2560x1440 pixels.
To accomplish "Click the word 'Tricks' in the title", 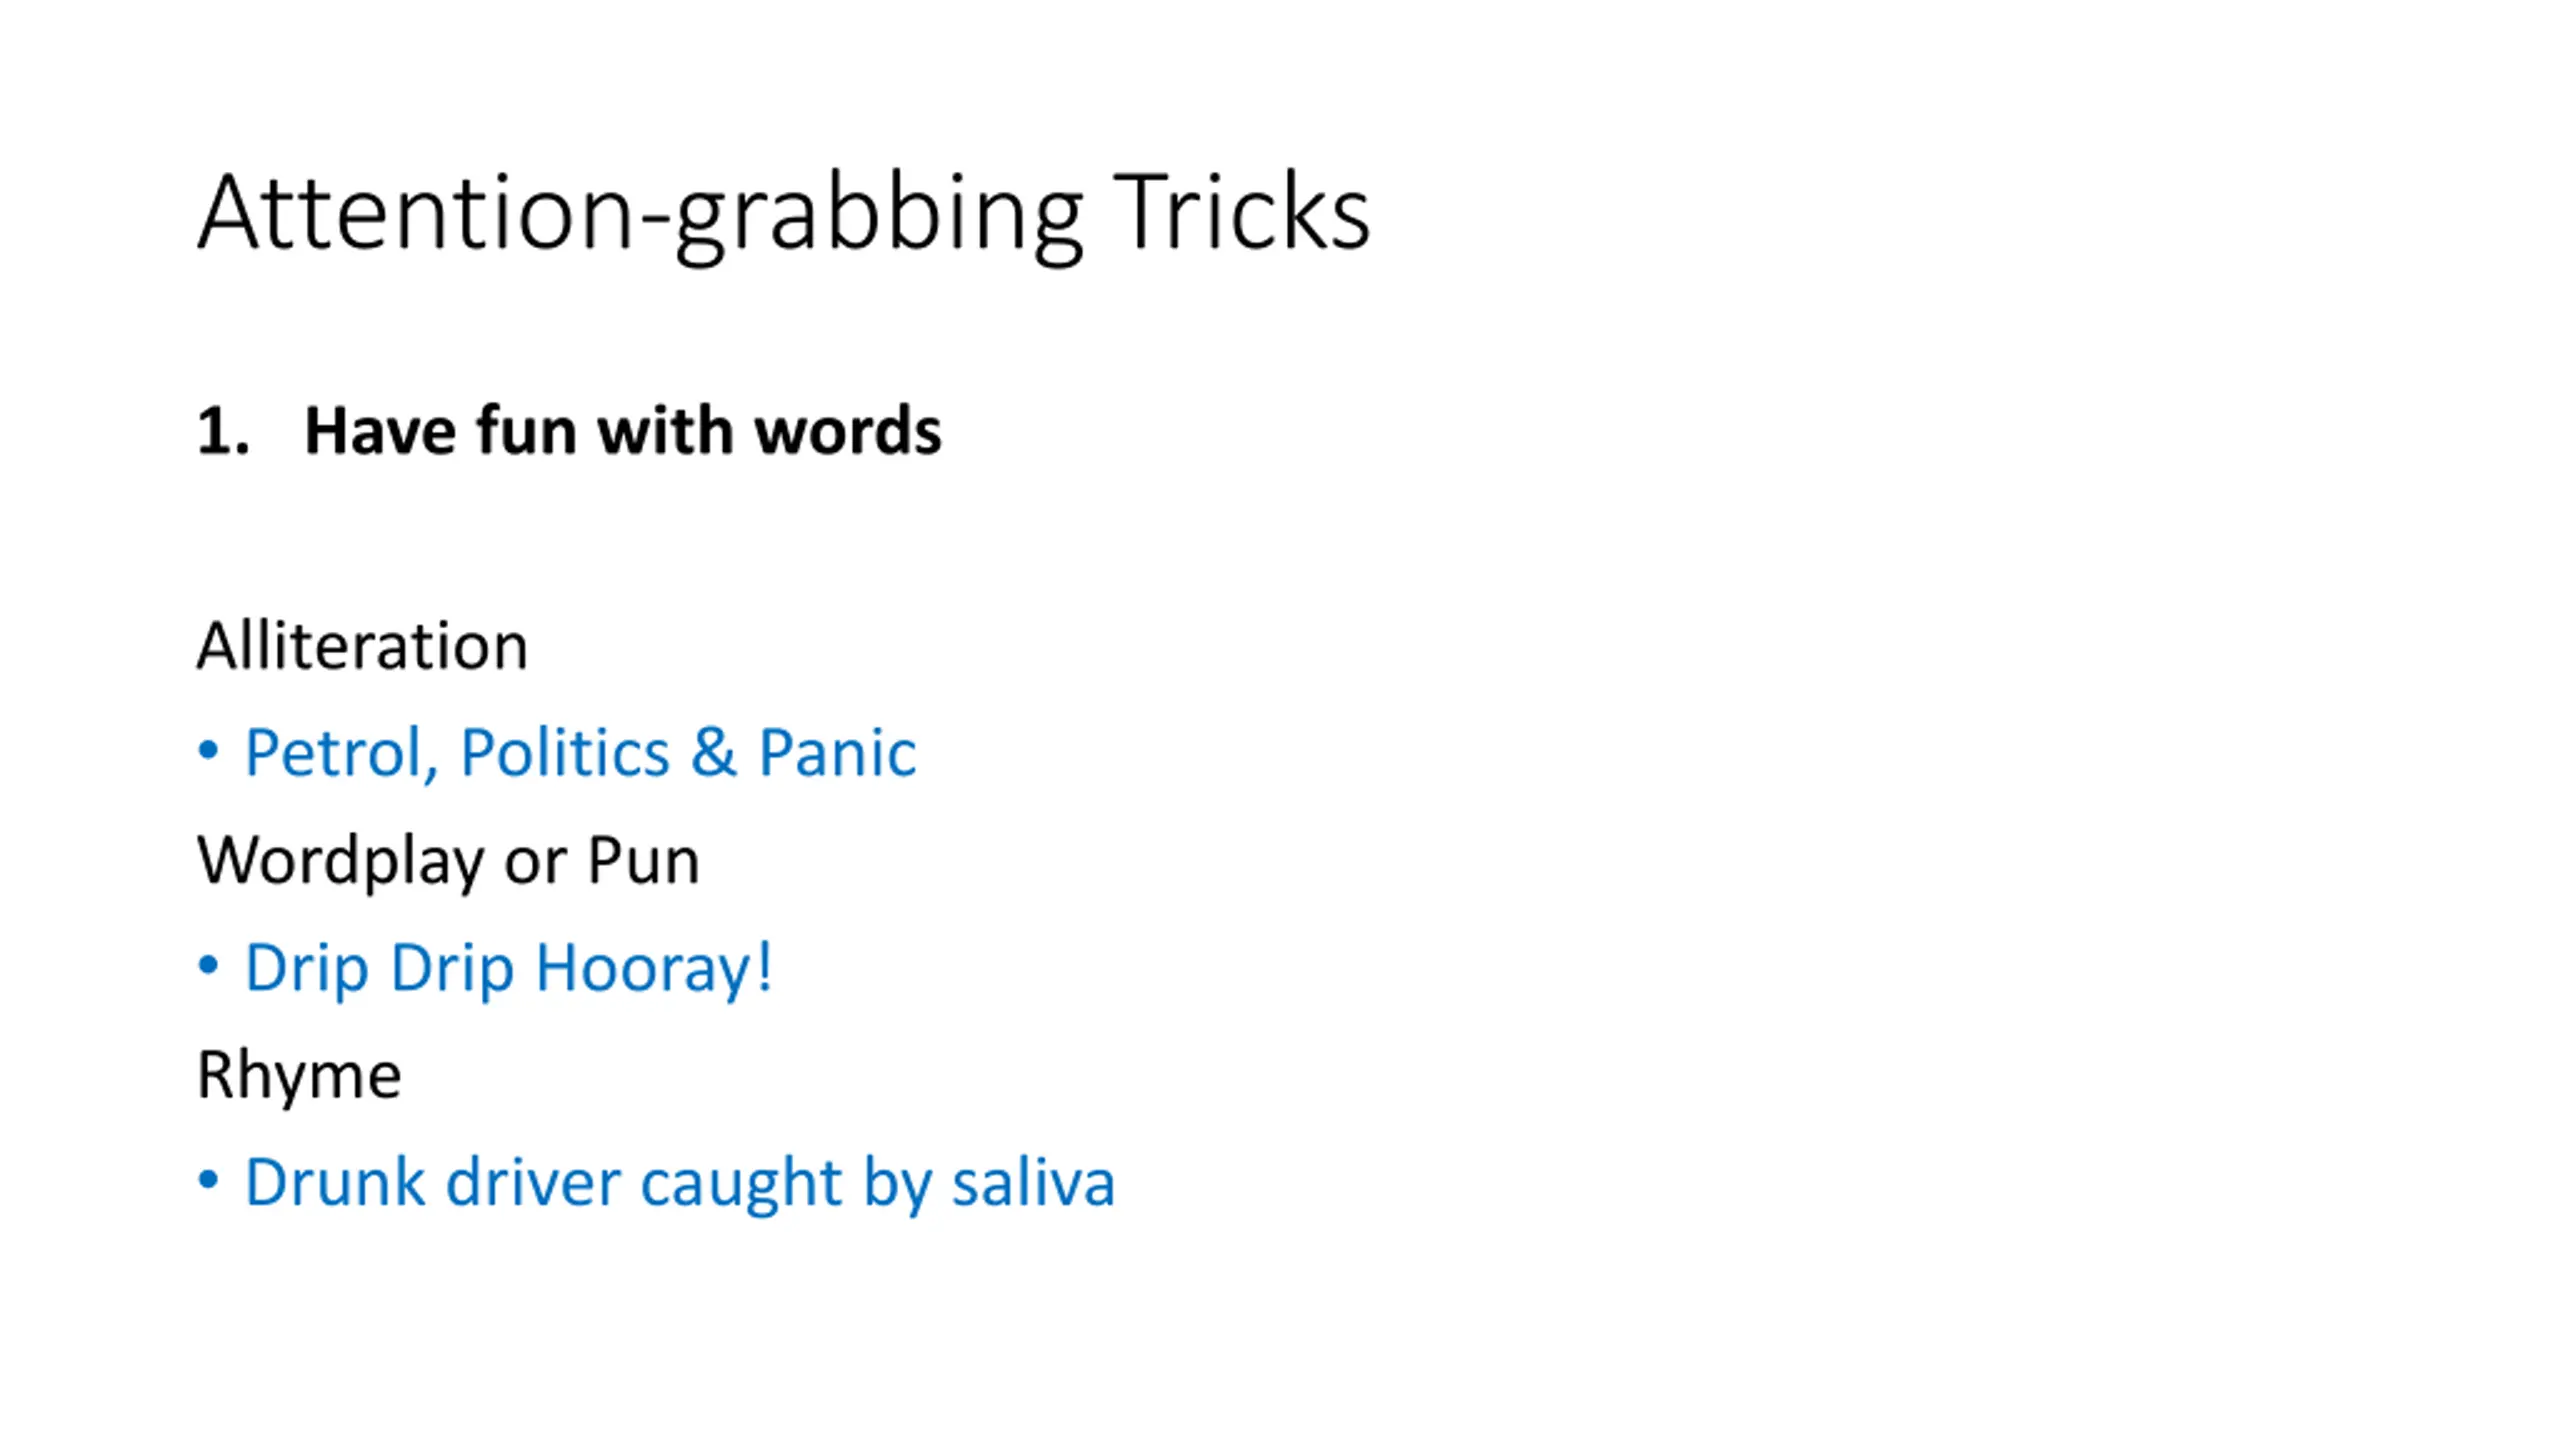I will (x=1242, y=212).
